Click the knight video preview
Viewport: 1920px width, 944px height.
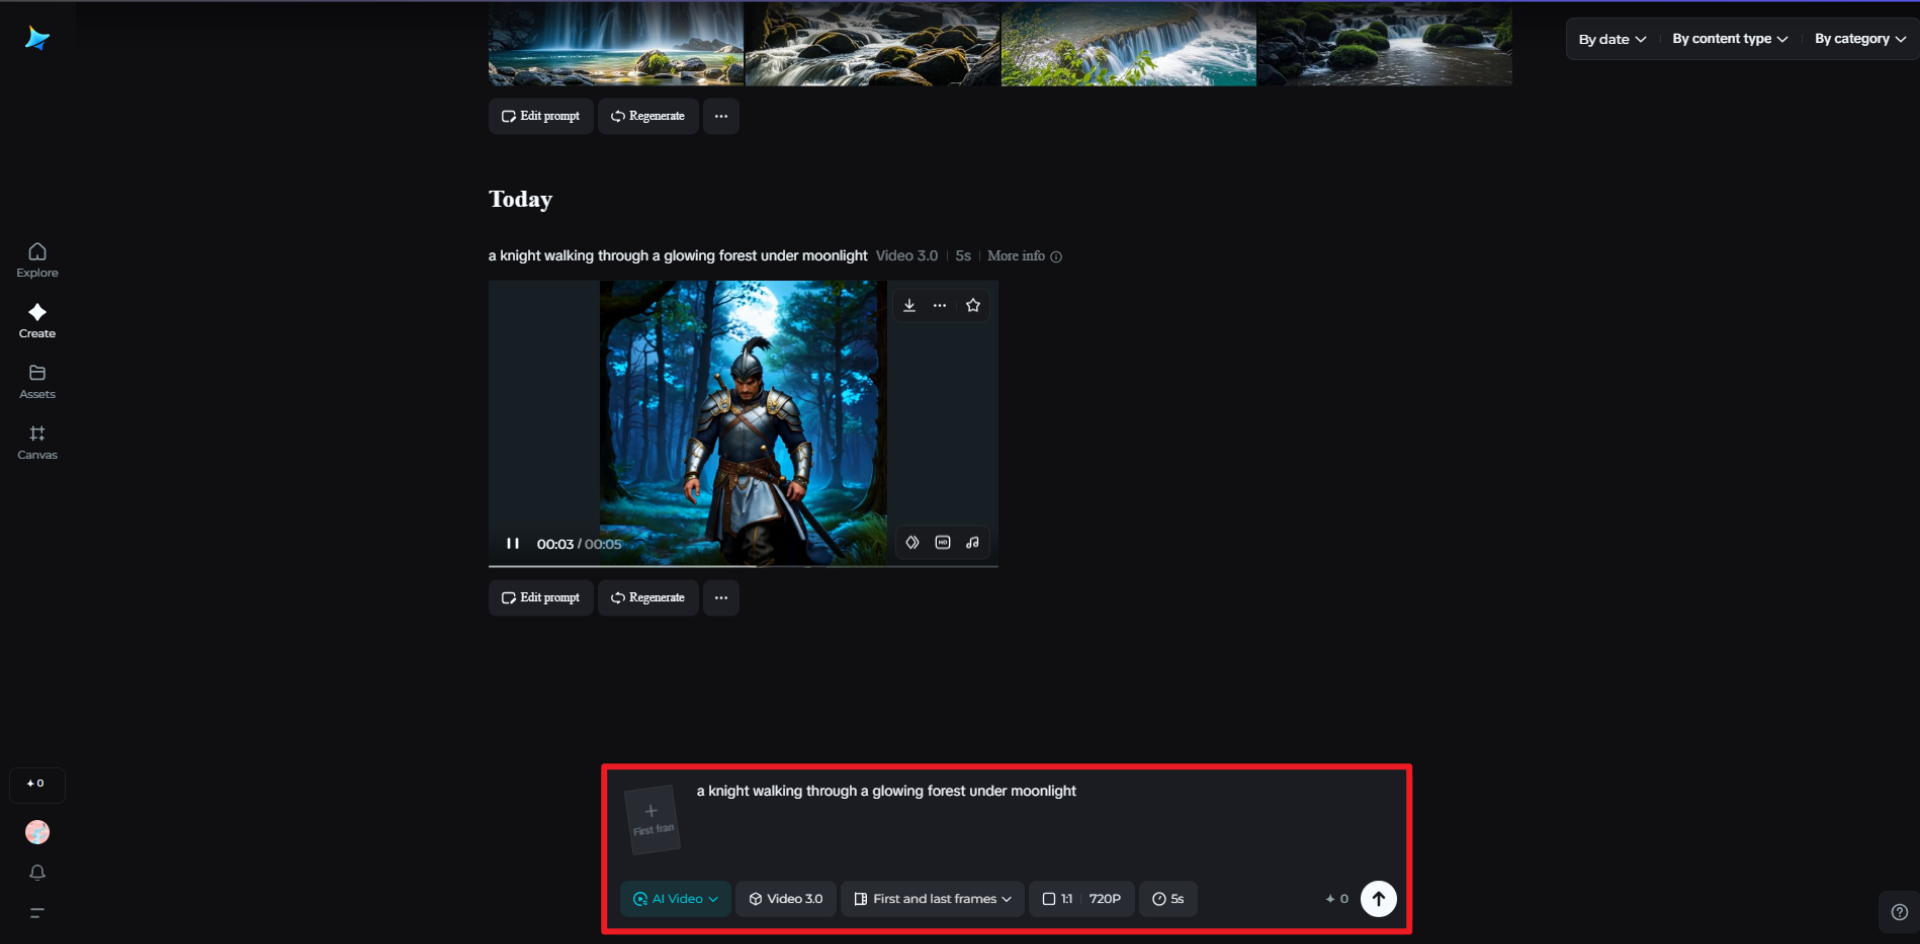pos(743,422)
